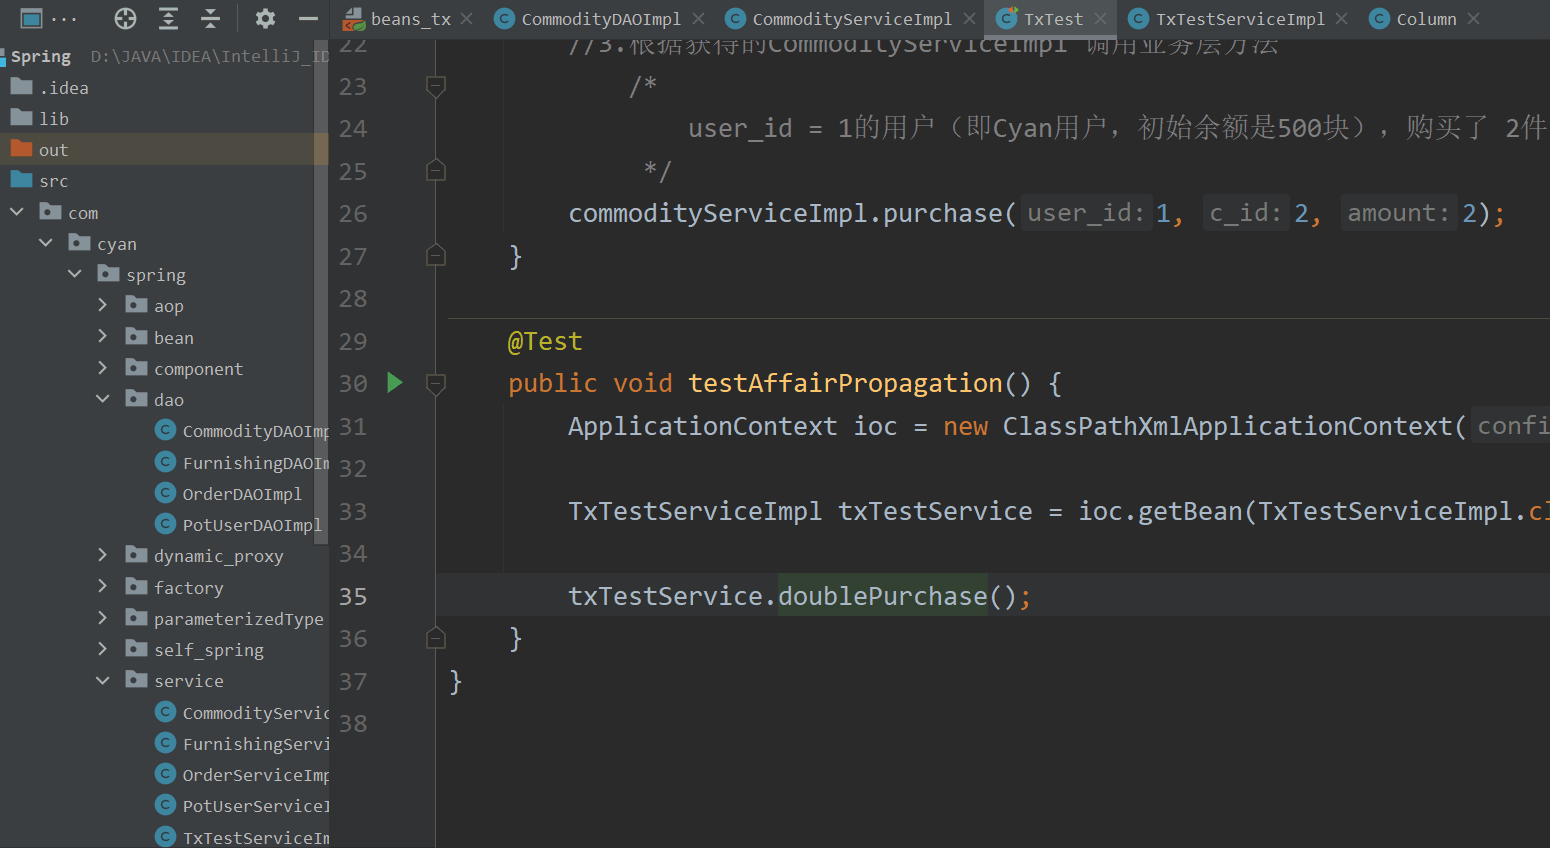Screen dimensions: 1550x848
Task: Click the testAffairPropagation method name
Action: [845, 383]
